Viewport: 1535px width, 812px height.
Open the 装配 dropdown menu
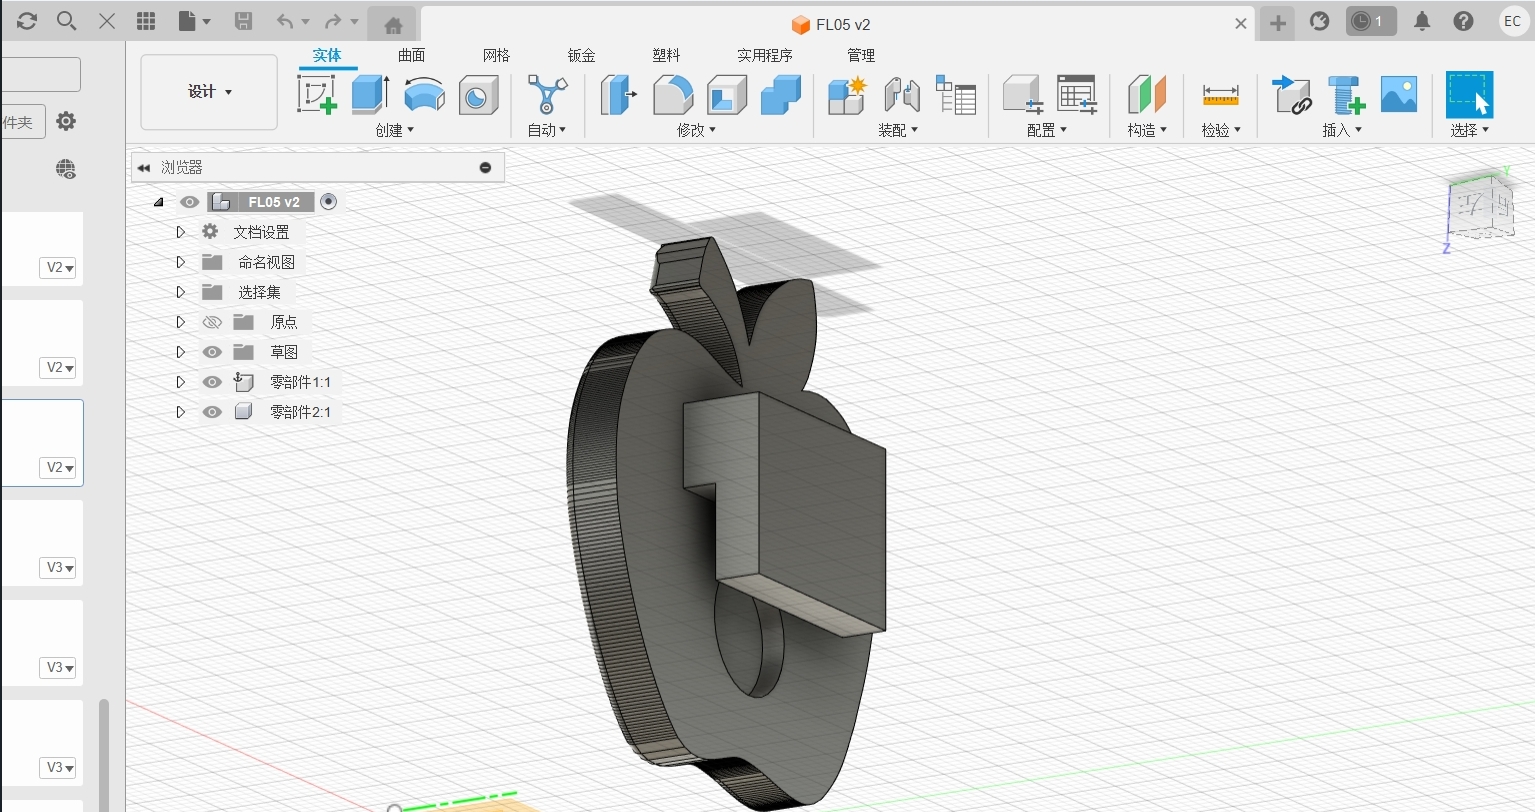(x=898, y=130)
